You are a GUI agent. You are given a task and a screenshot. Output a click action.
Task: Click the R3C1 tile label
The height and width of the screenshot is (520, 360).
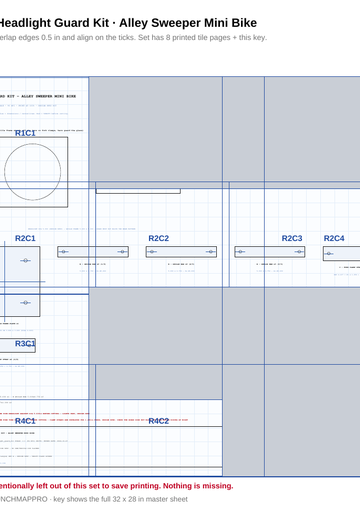click(x=25, y=344)
